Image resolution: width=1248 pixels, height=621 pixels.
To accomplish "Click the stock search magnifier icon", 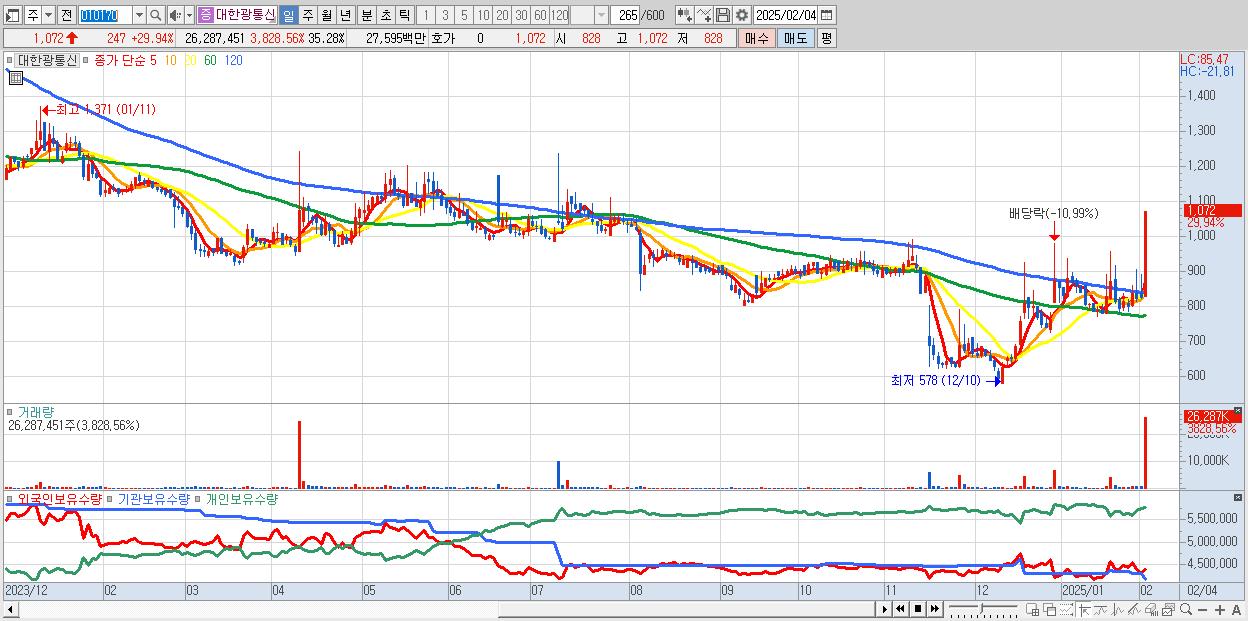I will point(154,15).
